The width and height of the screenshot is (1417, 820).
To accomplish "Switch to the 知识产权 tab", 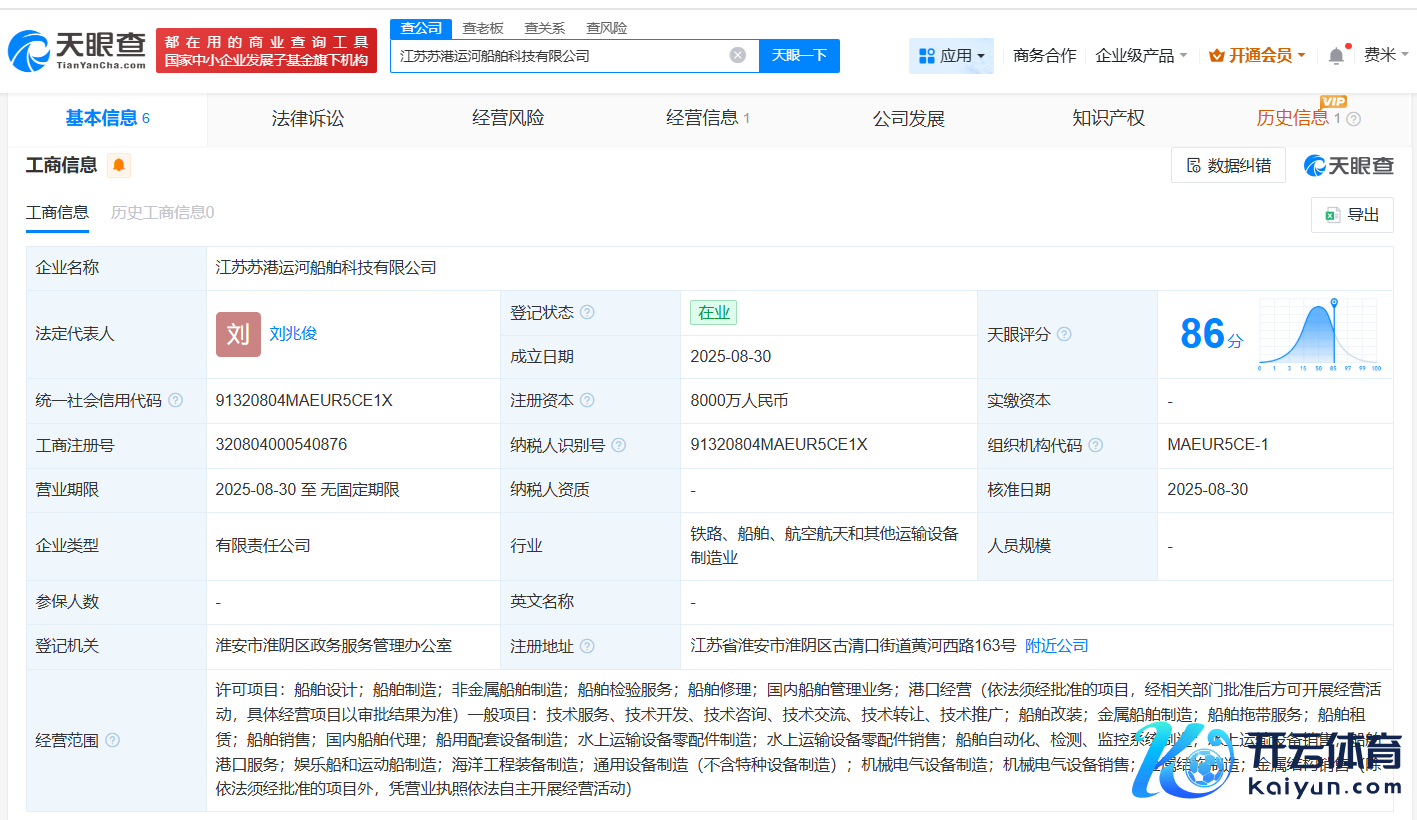I will pos(1108,118).
